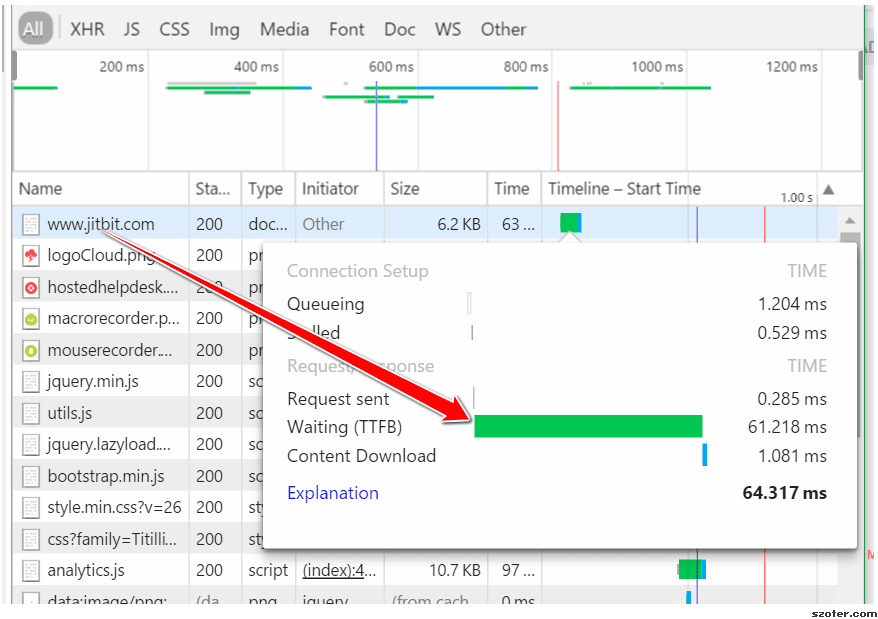
Task: Click the jquery.min.js script file icon
Action: [31, 382]
